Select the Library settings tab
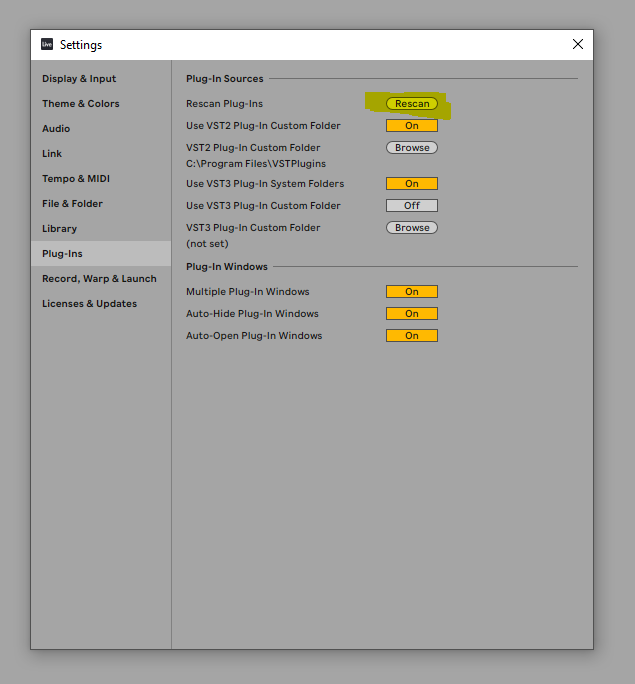The height and width of the screenshot is (684, 635). (x=101, y=229)
